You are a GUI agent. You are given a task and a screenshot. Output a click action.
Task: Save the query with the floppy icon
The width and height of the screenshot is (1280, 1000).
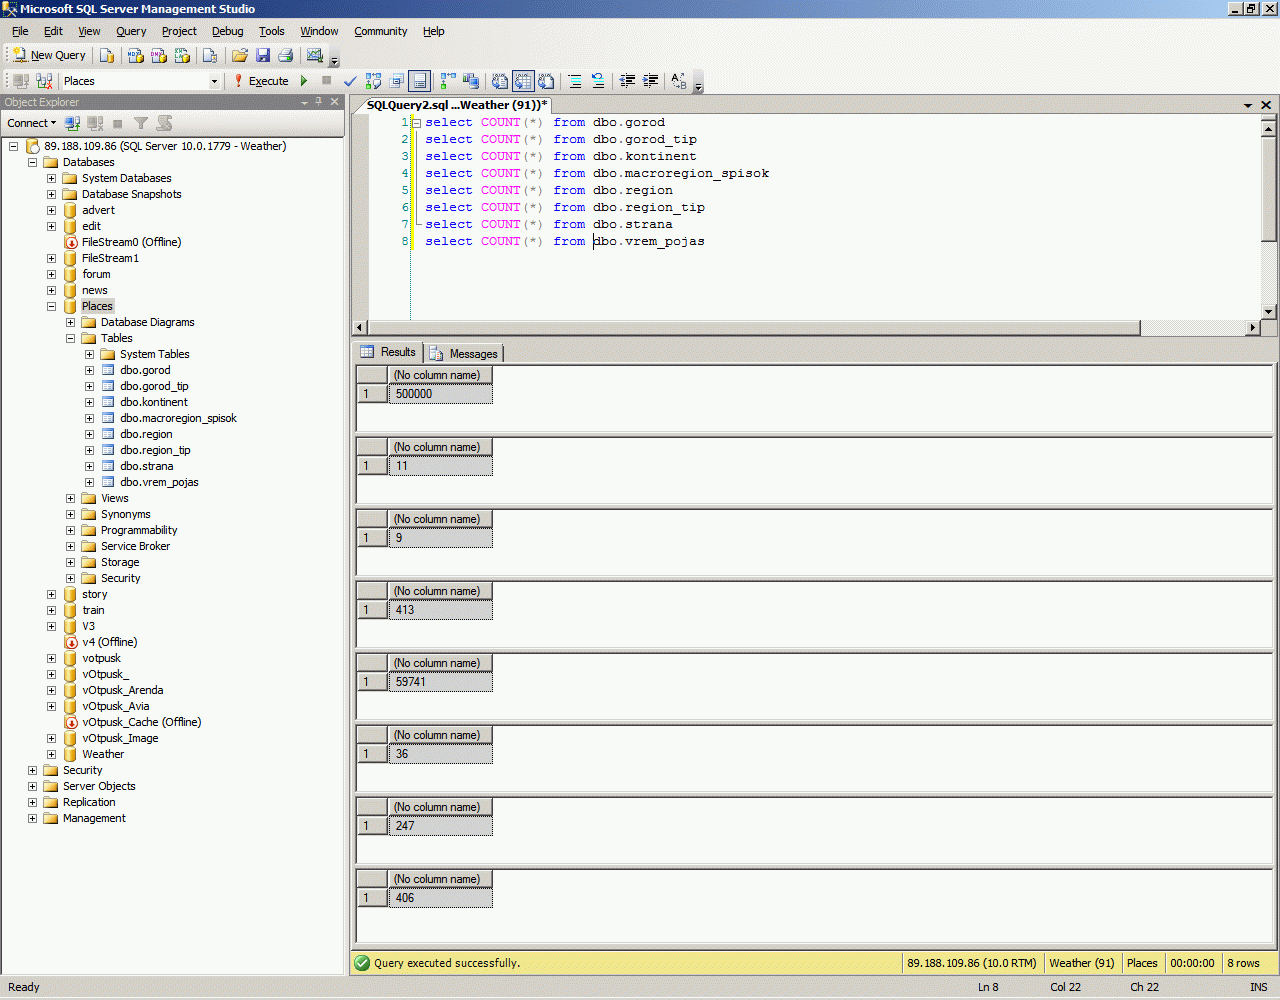[263, 56]
